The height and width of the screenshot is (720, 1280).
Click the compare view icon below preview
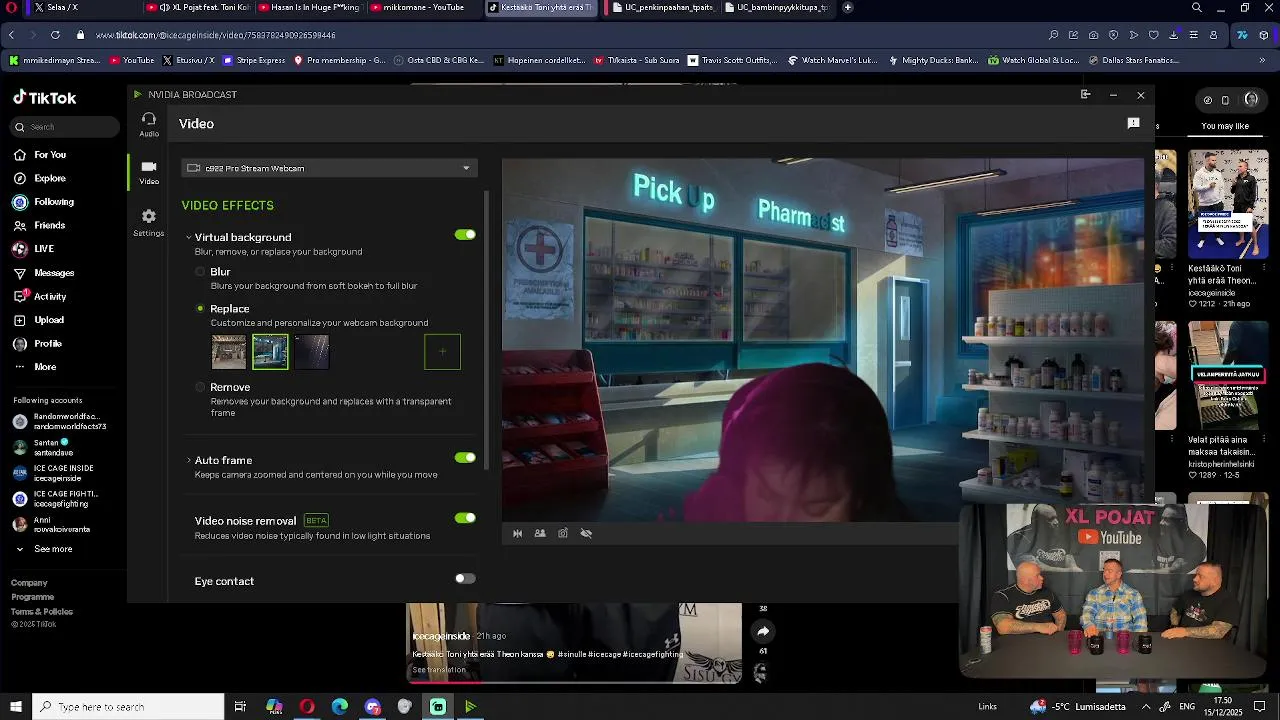click(540, 533)
